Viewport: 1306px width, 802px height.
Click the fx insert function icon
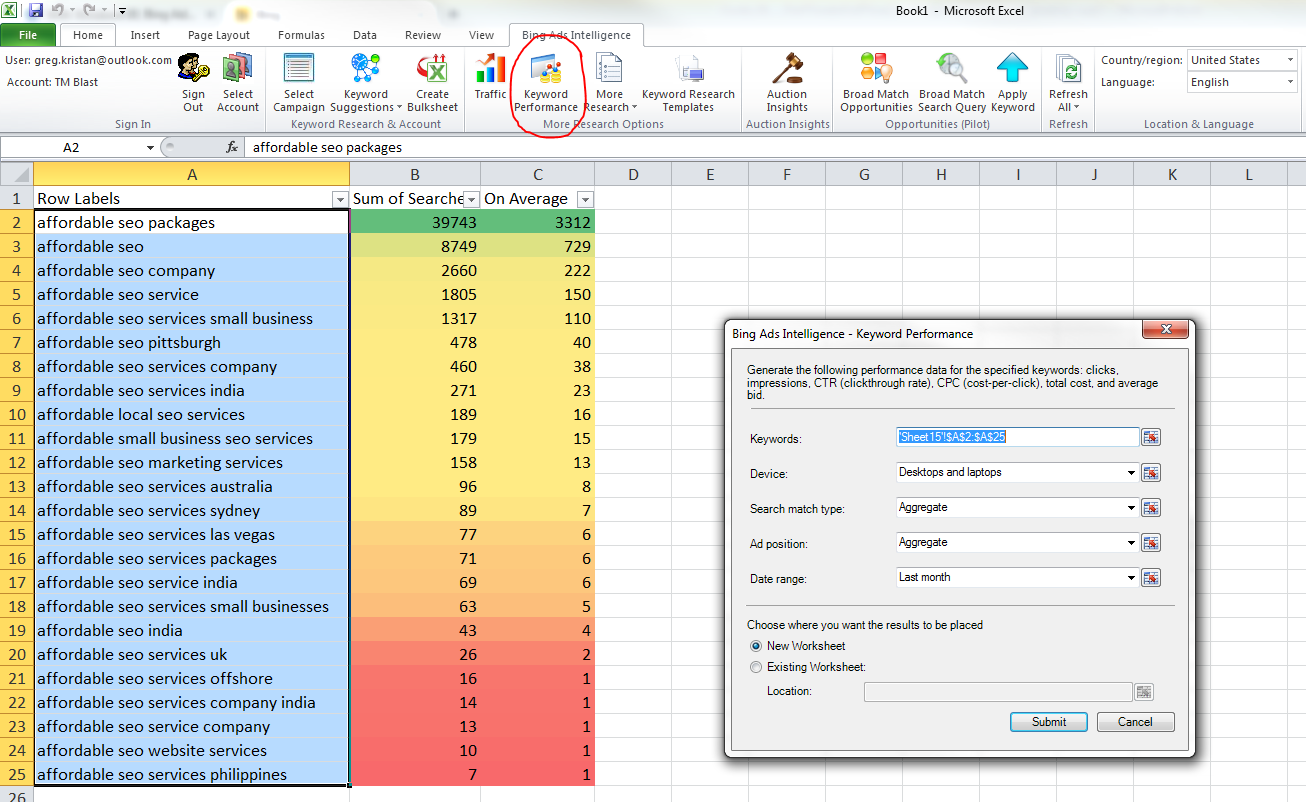tap(232, 147)
